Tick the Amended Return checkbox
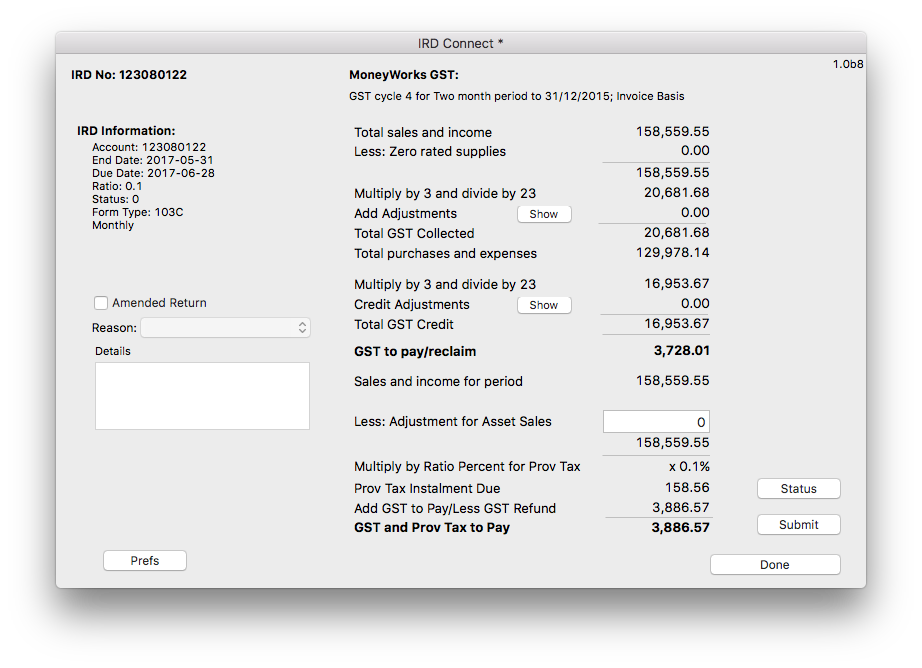The image size is (922, 668). (x=101, y=303)
